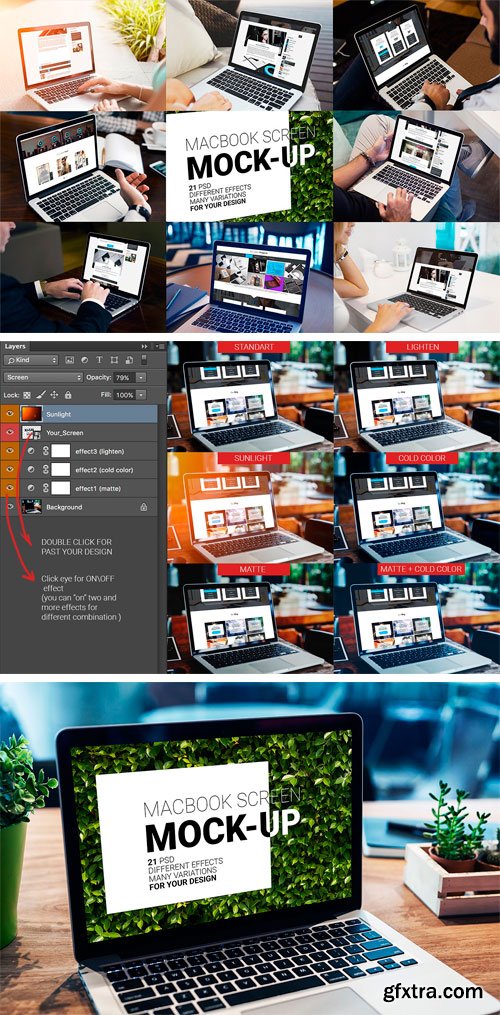The height and width of the screenshot is (1015, 500).
Task: Click the effect3 (lighten) mask link icon
Action: pyautogui.click(x=45, y=451)
